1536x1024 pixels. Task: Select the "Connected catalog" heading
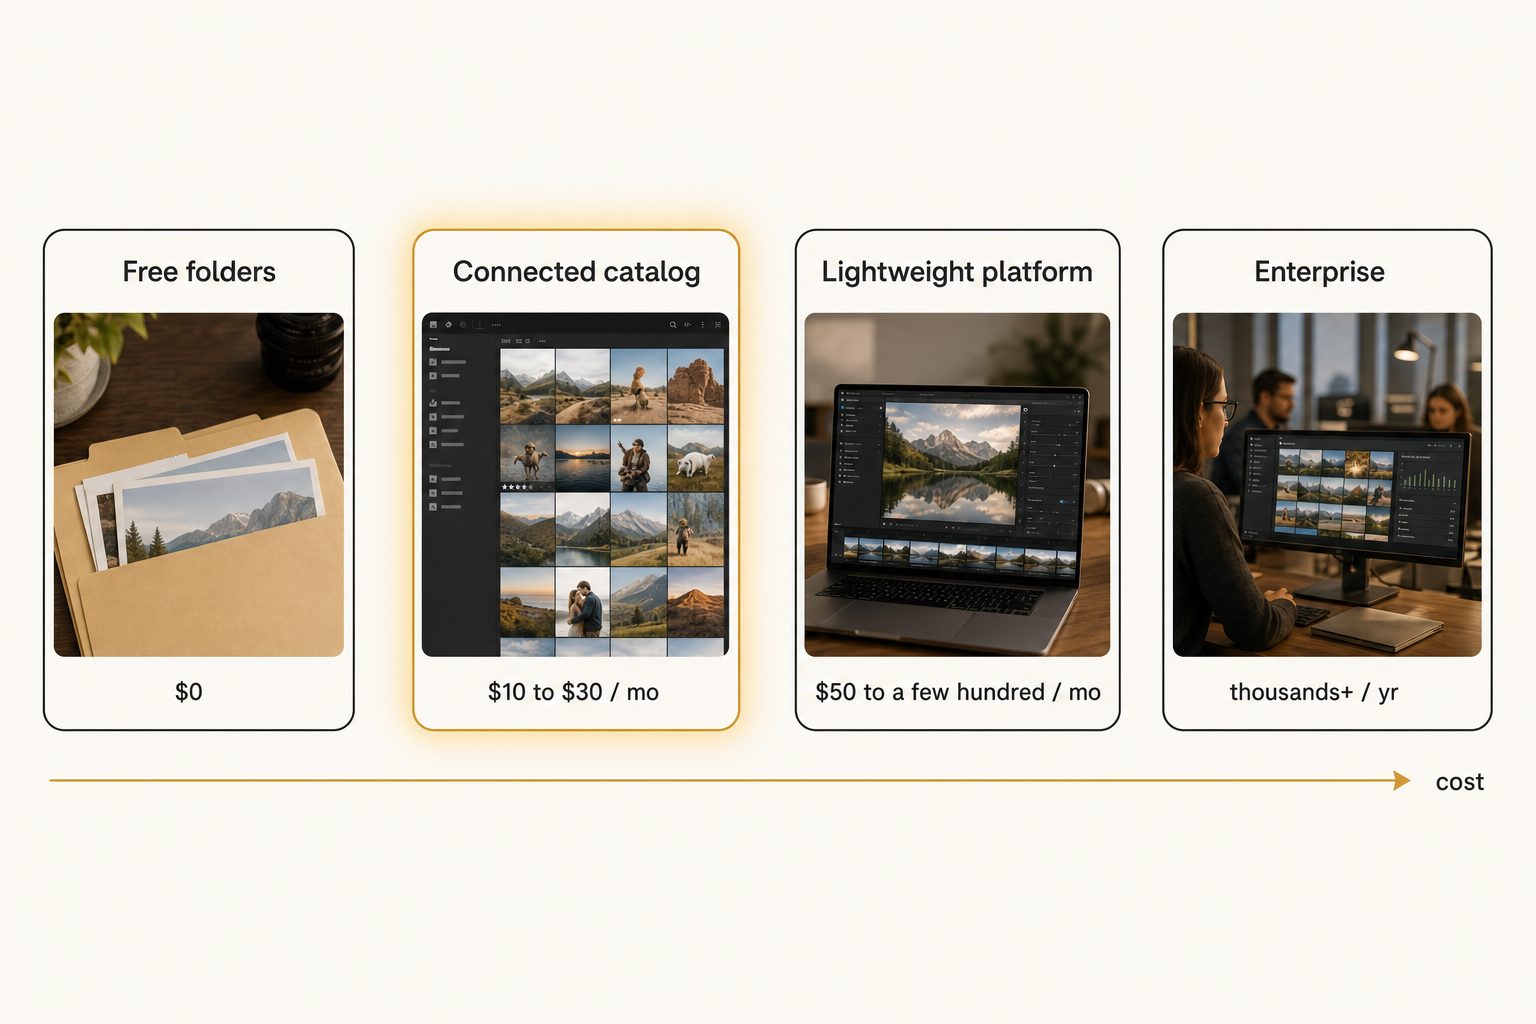coord(576,272)
